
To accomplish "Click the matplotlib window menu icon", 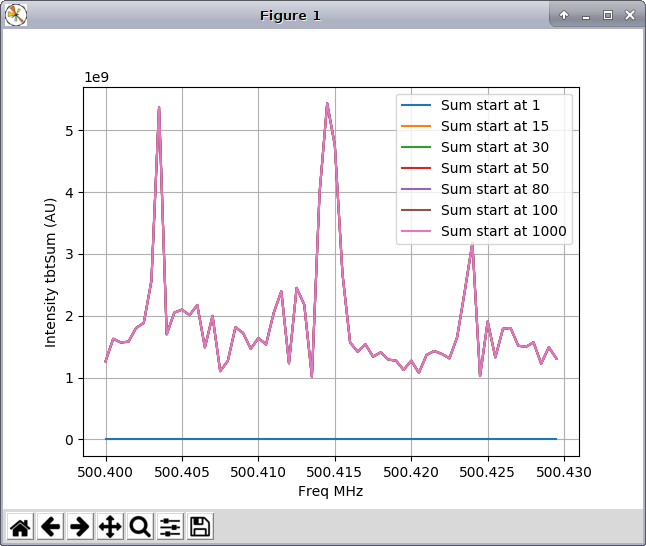I will [16, 15].
